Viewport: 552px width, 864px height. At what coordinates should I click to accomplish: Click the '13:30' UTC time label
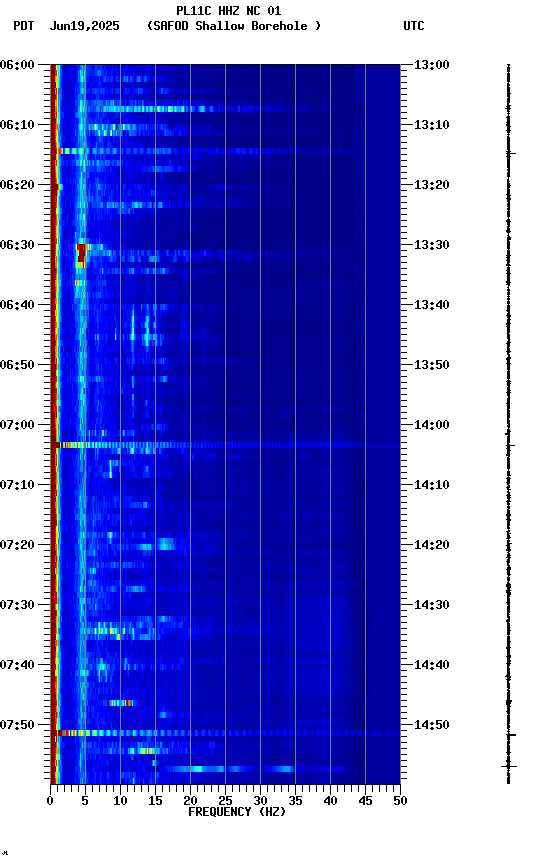[x=432, y=245]
